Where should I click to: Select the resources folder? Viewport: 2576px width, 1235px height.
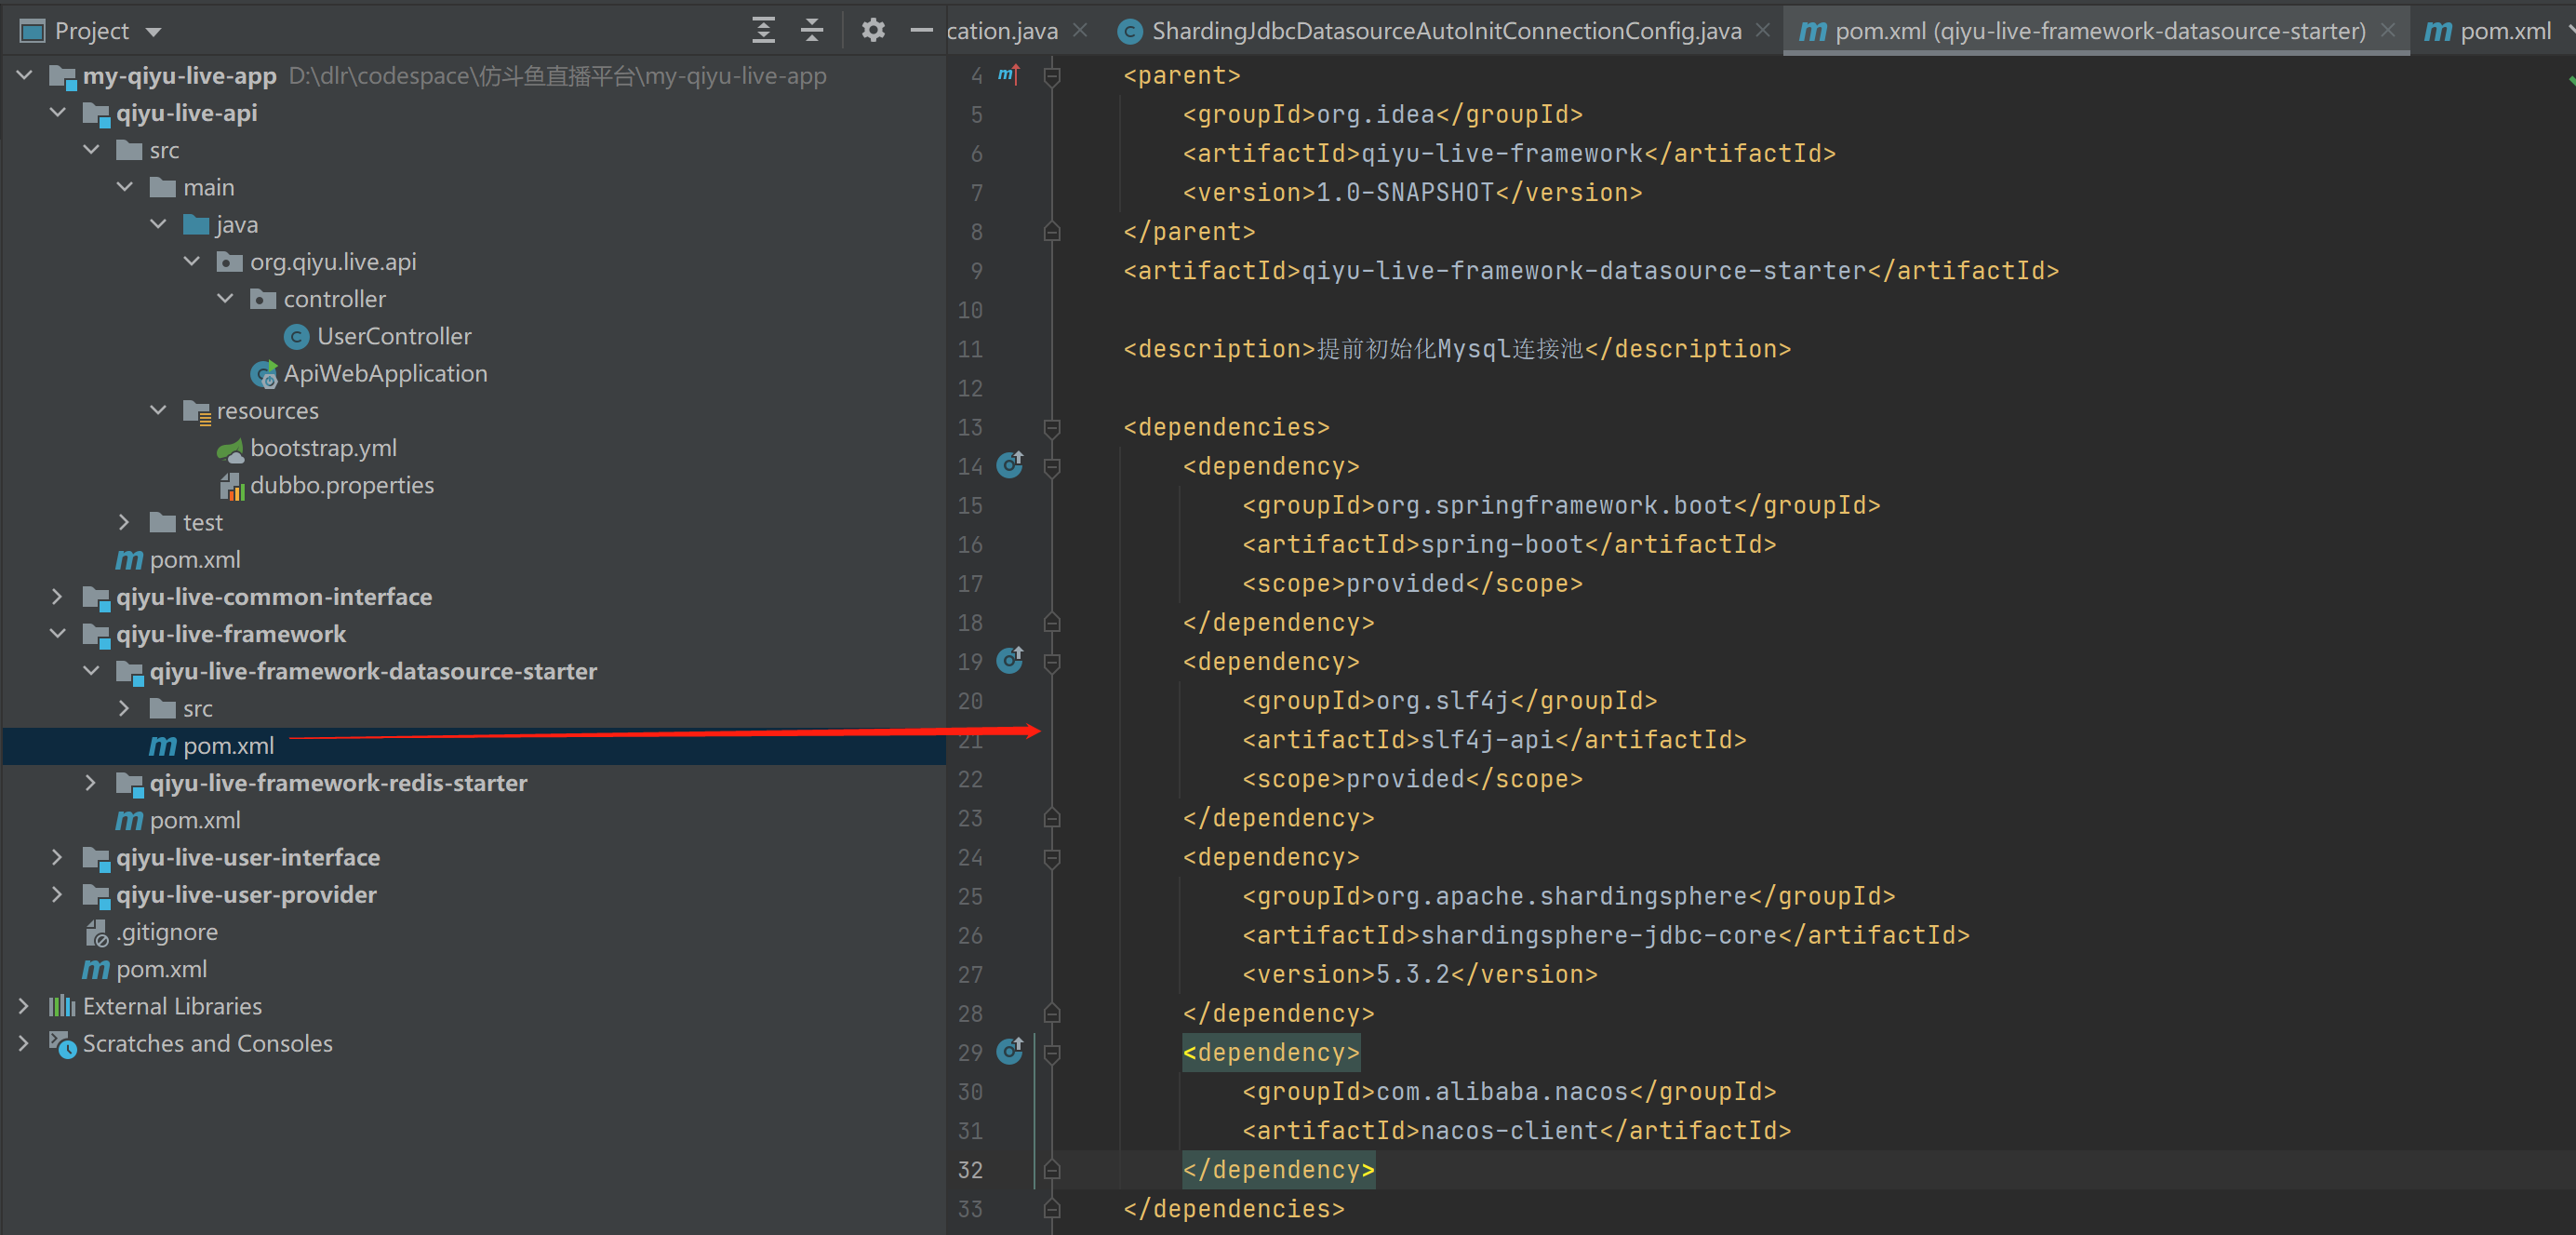(267, 411)
